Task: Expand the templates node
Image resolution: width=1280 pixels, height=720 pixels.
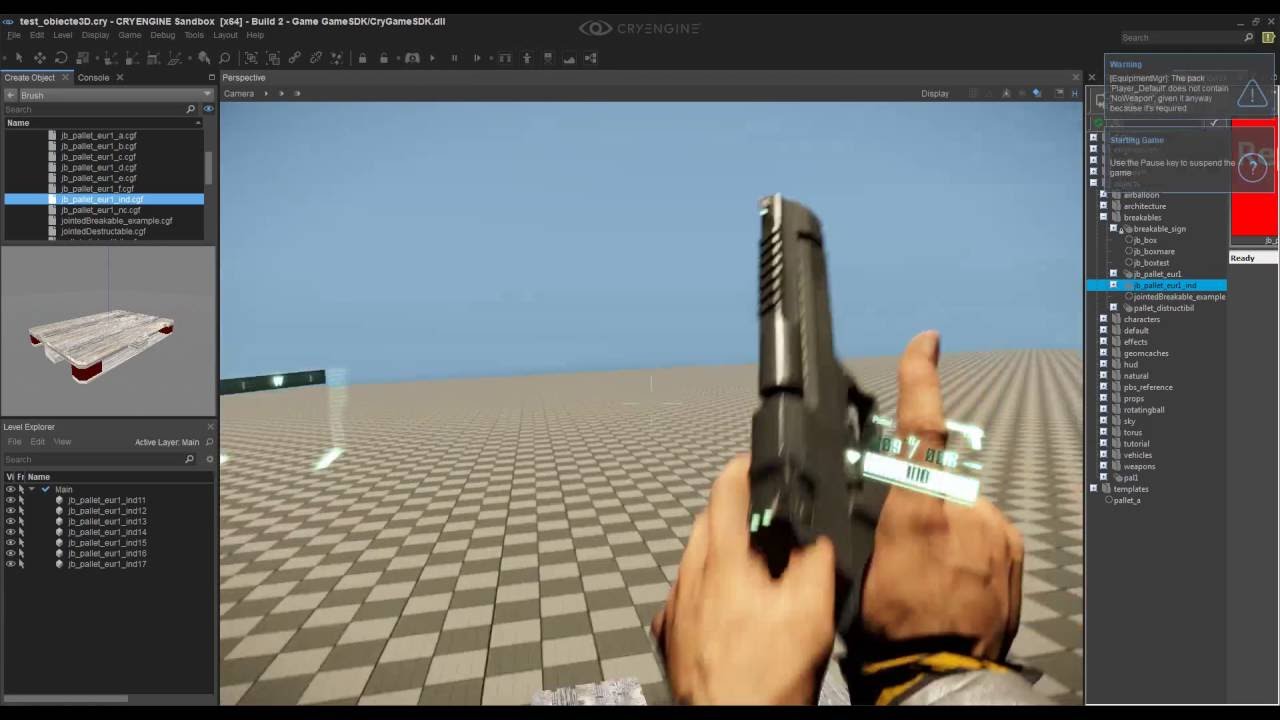Action: (1093, 489)
